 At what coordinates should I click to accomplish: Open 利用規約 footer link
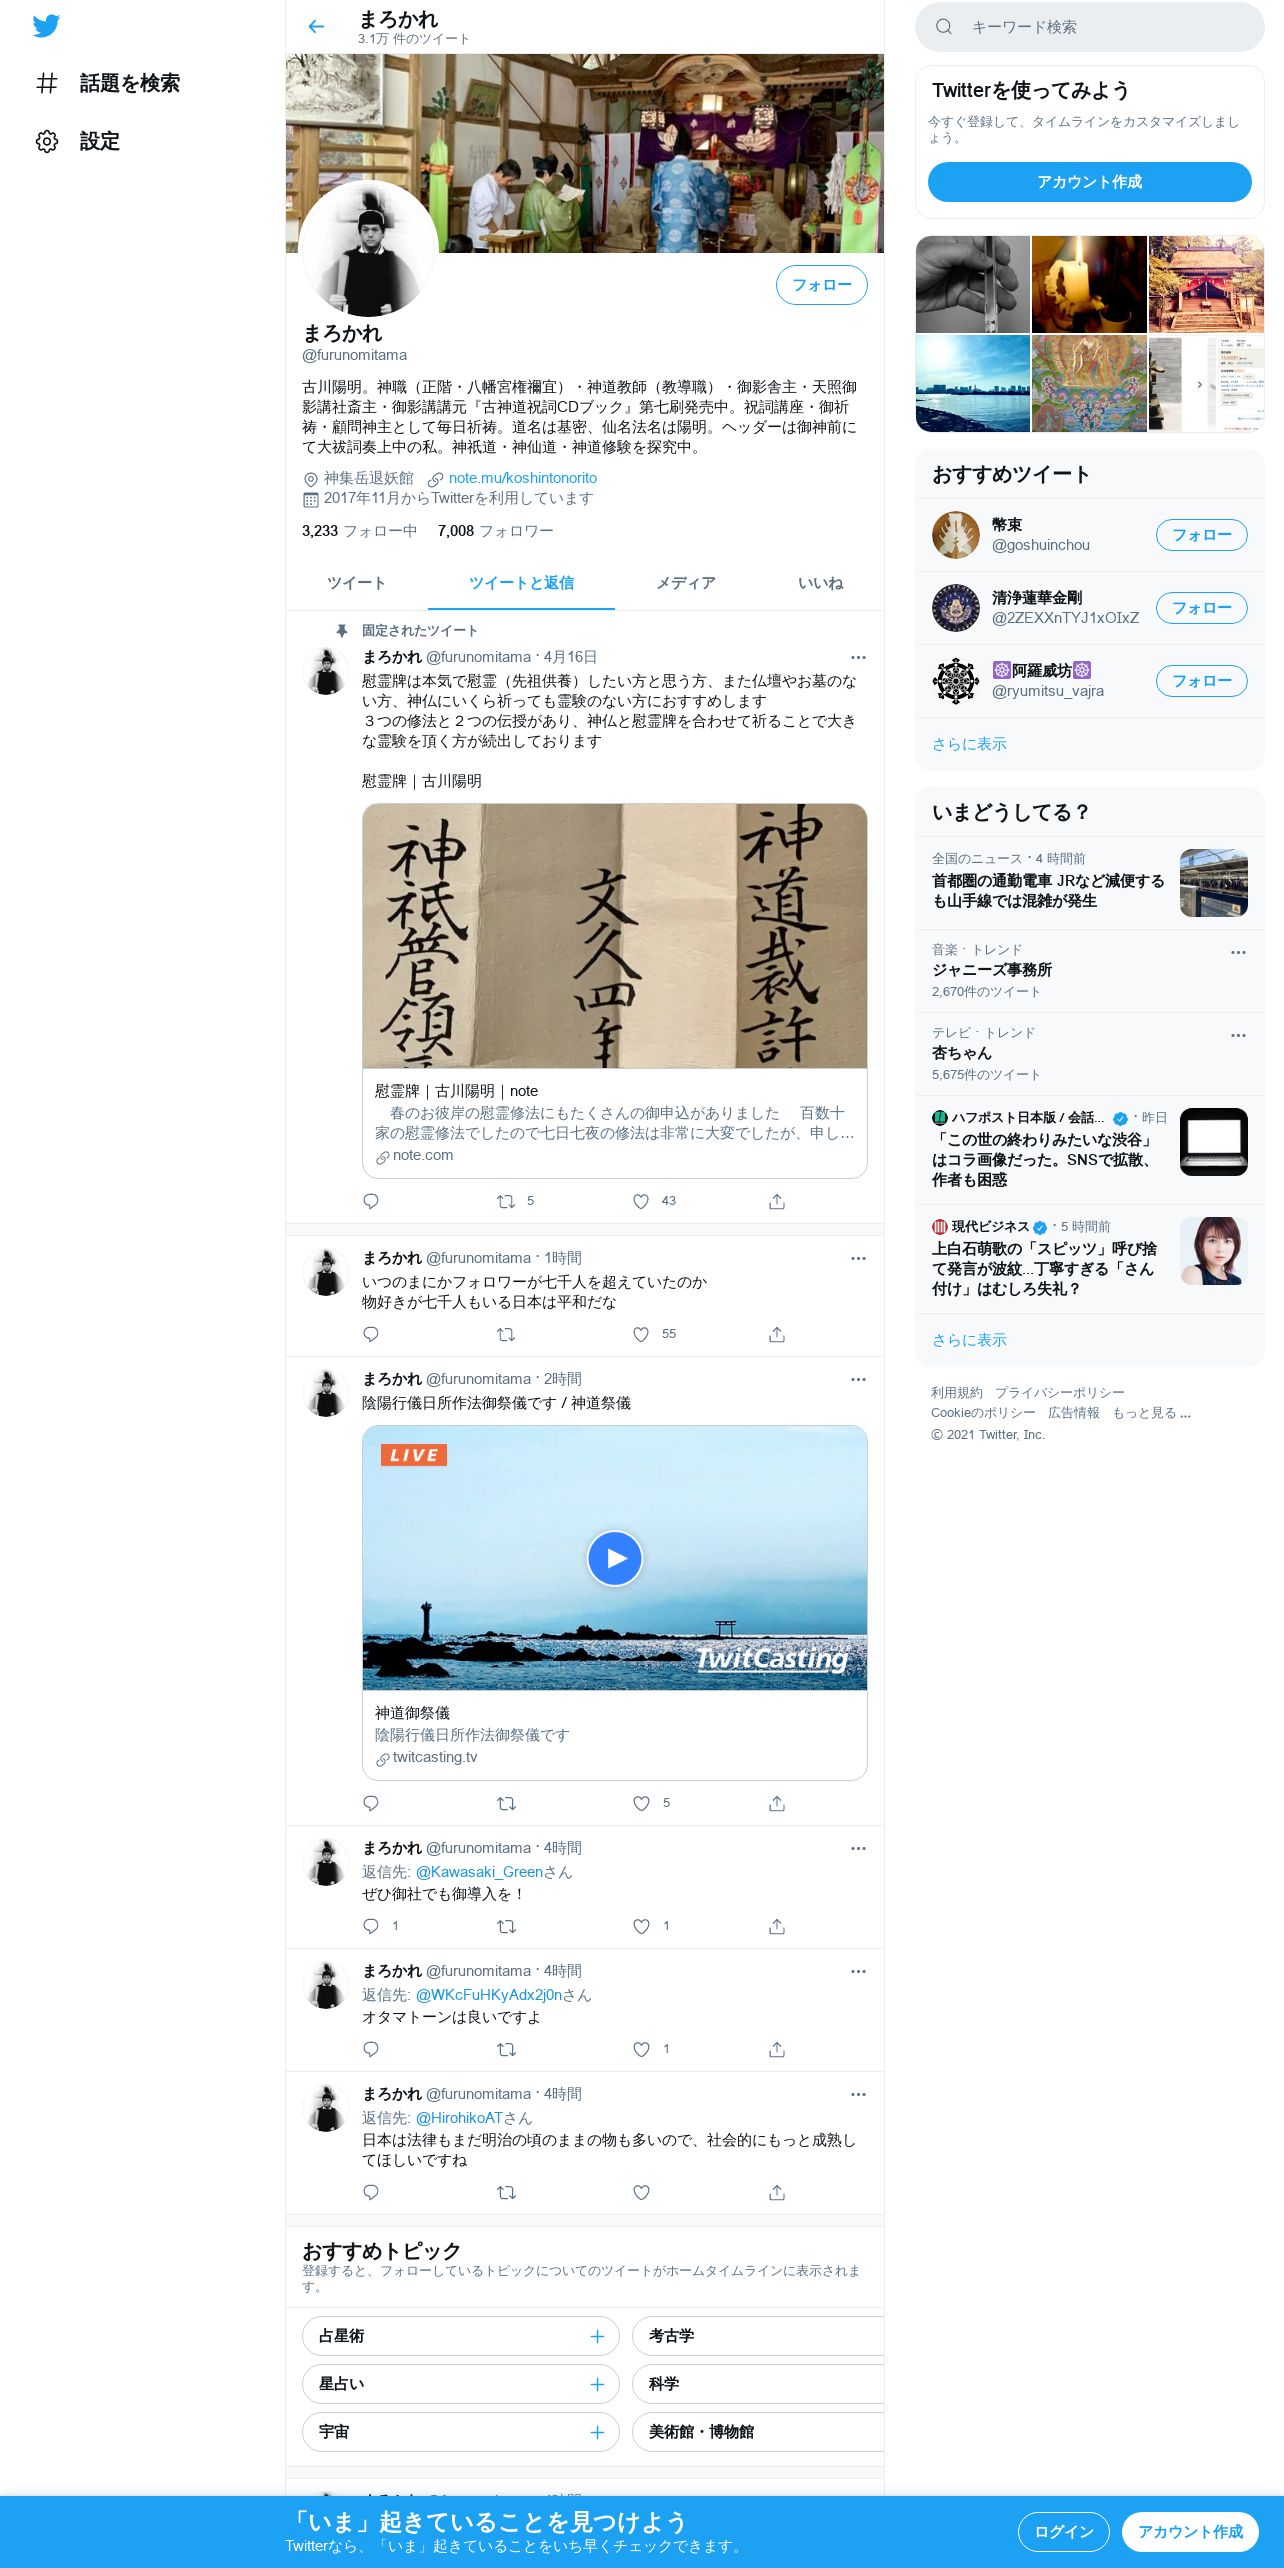tap(957, 1393)
